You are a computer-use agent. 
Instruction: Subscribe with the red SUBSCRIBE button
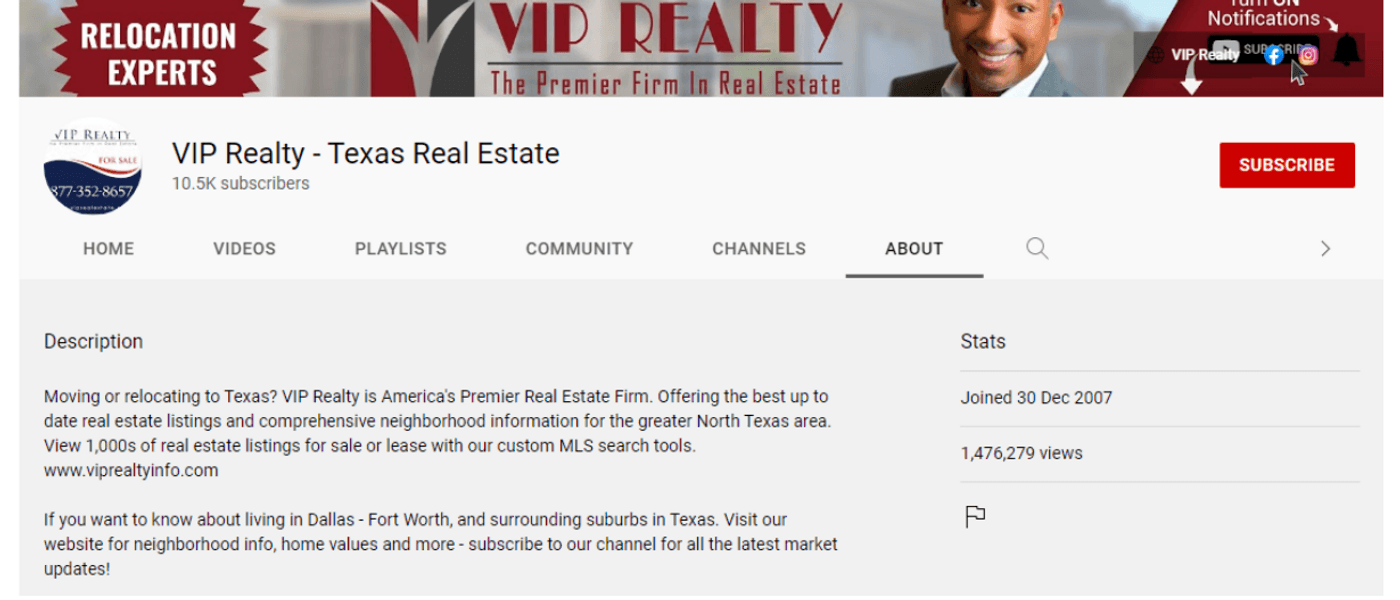1287,165
